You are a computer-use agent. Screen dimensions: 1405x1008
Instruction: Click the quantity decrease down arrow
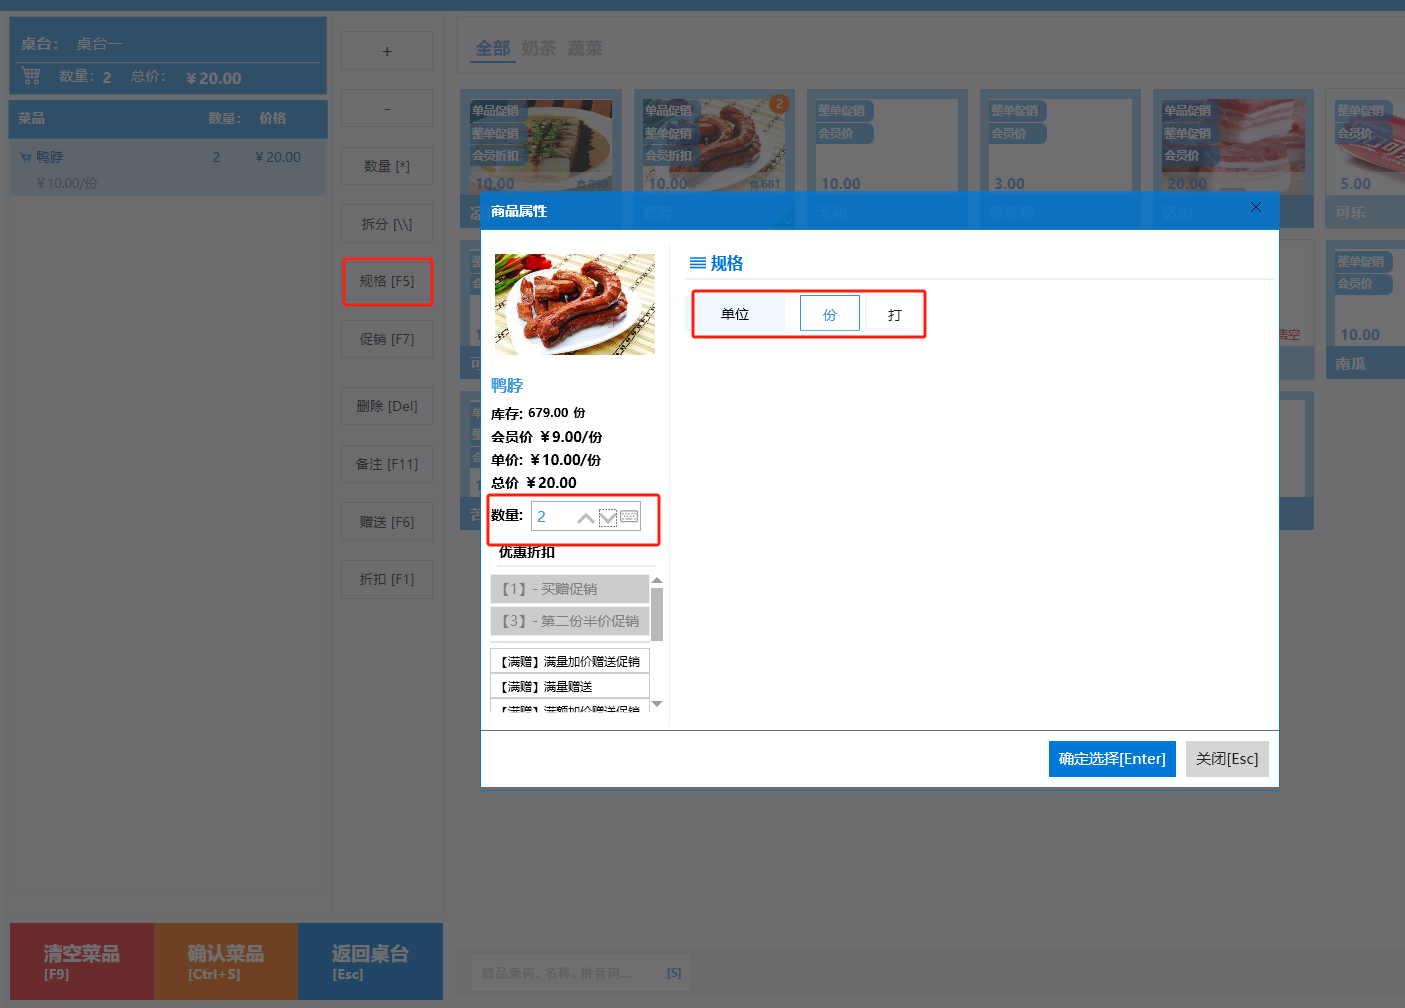(608, 518)
